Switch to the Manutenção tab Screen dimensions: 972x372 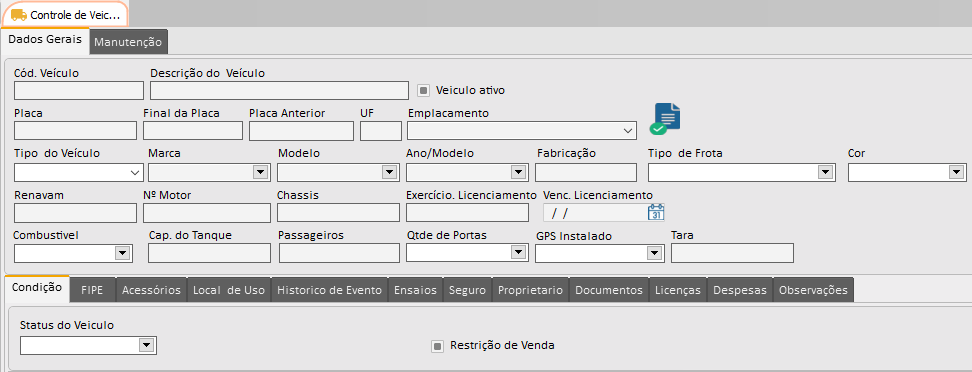[128, 42]
